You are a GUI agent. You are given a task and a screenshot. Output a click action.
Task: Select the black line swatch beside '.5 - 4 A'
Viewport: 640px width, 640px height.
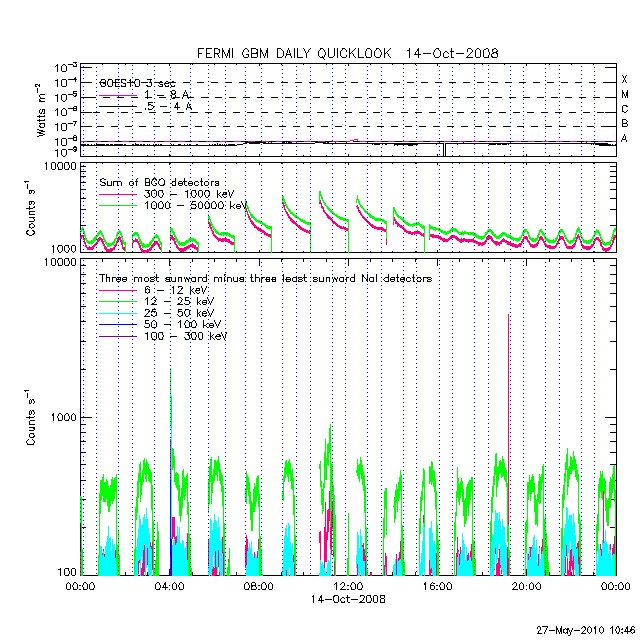[x=118, y=107]
